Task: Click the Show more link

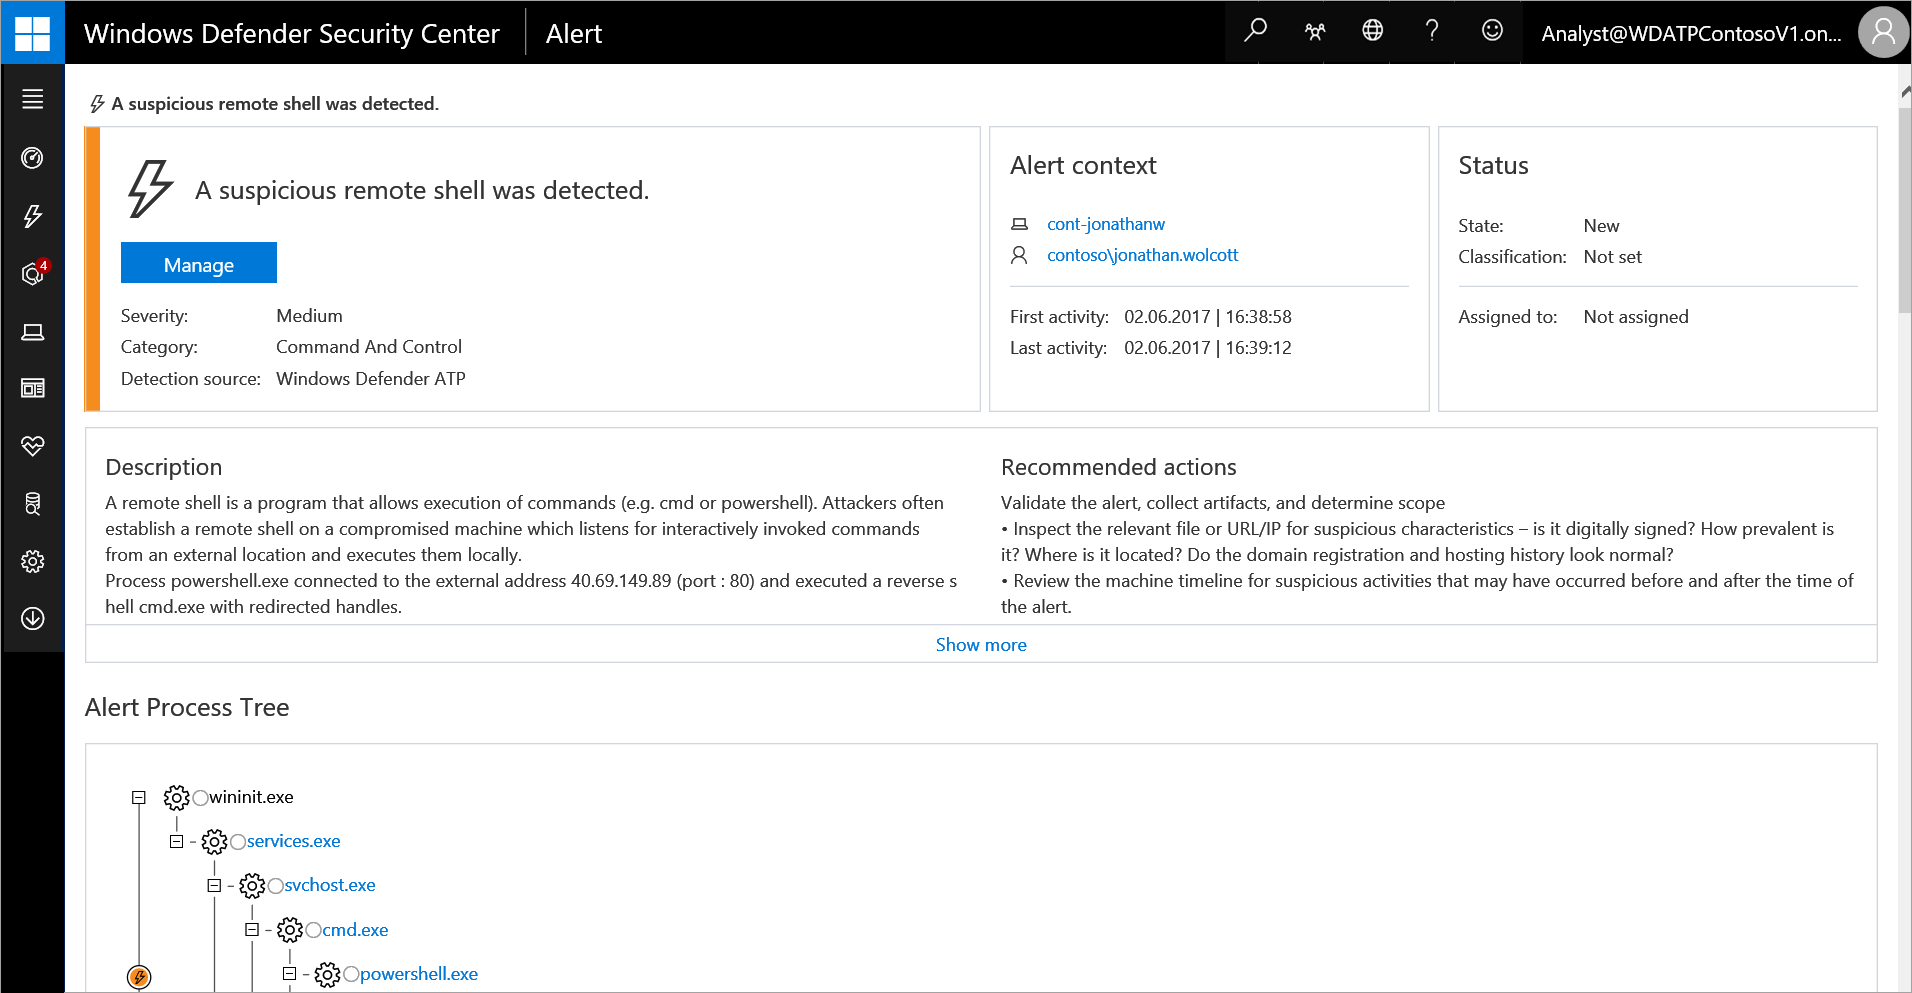Action: (x=980, y=645)
